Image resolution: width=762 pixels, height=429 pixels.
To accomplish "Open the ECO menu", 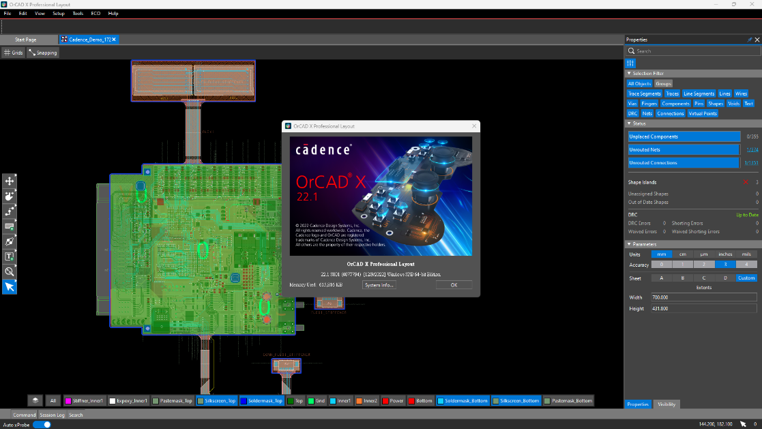I will [x=96, y=14].
